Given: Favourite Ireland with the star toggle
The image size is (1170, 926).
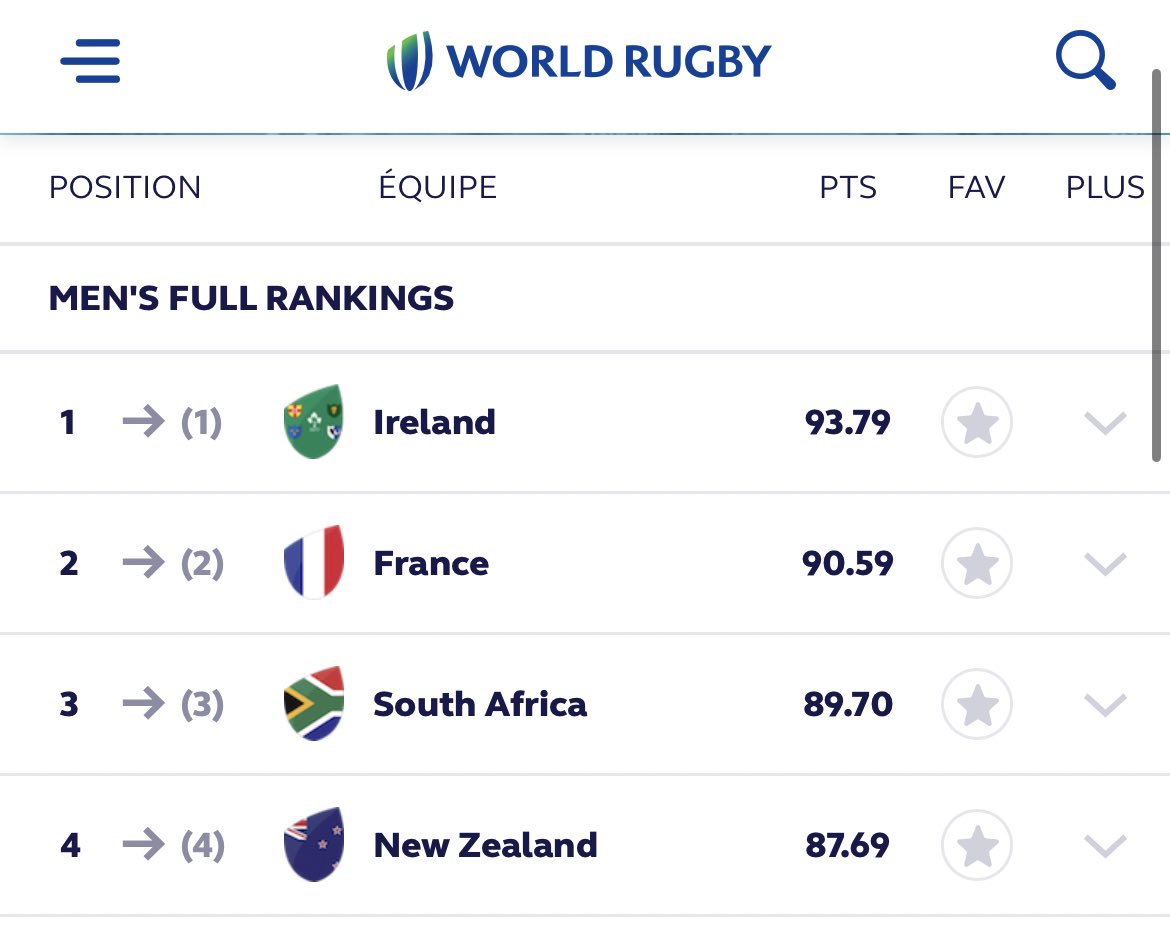Looking at the screenshot, I should click(977, 422).
